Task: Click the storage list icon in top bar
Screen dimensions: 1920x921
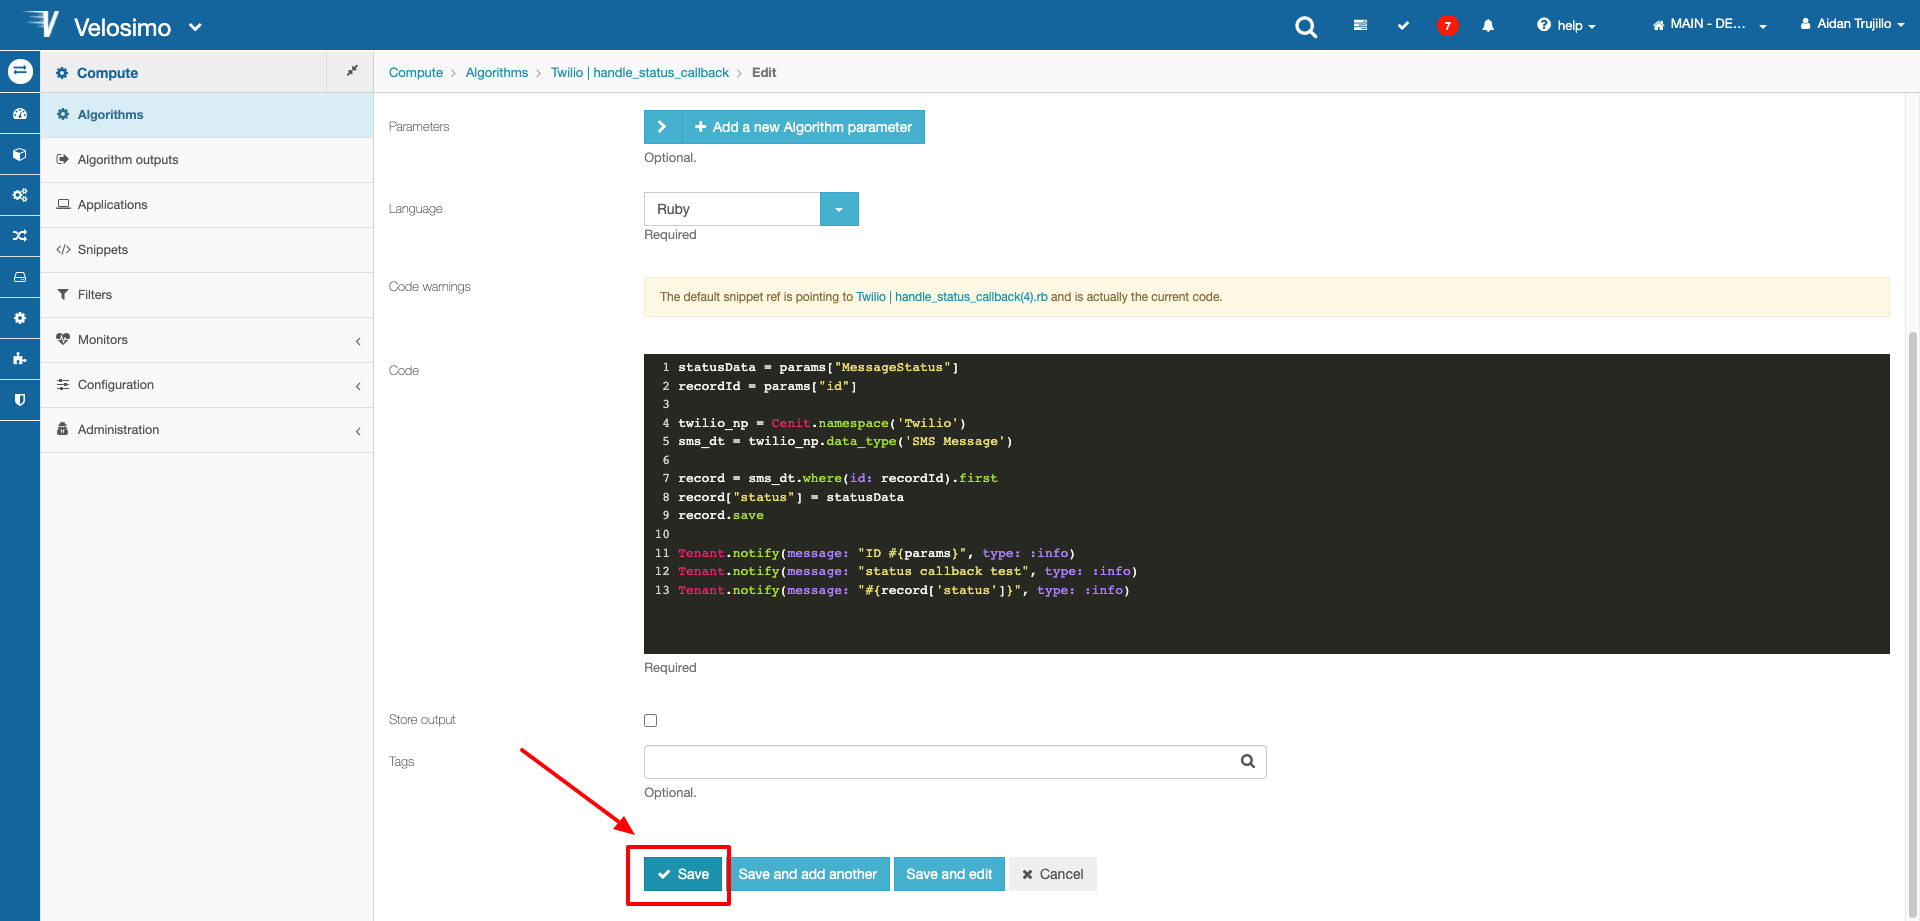Action: (1360, 25)
